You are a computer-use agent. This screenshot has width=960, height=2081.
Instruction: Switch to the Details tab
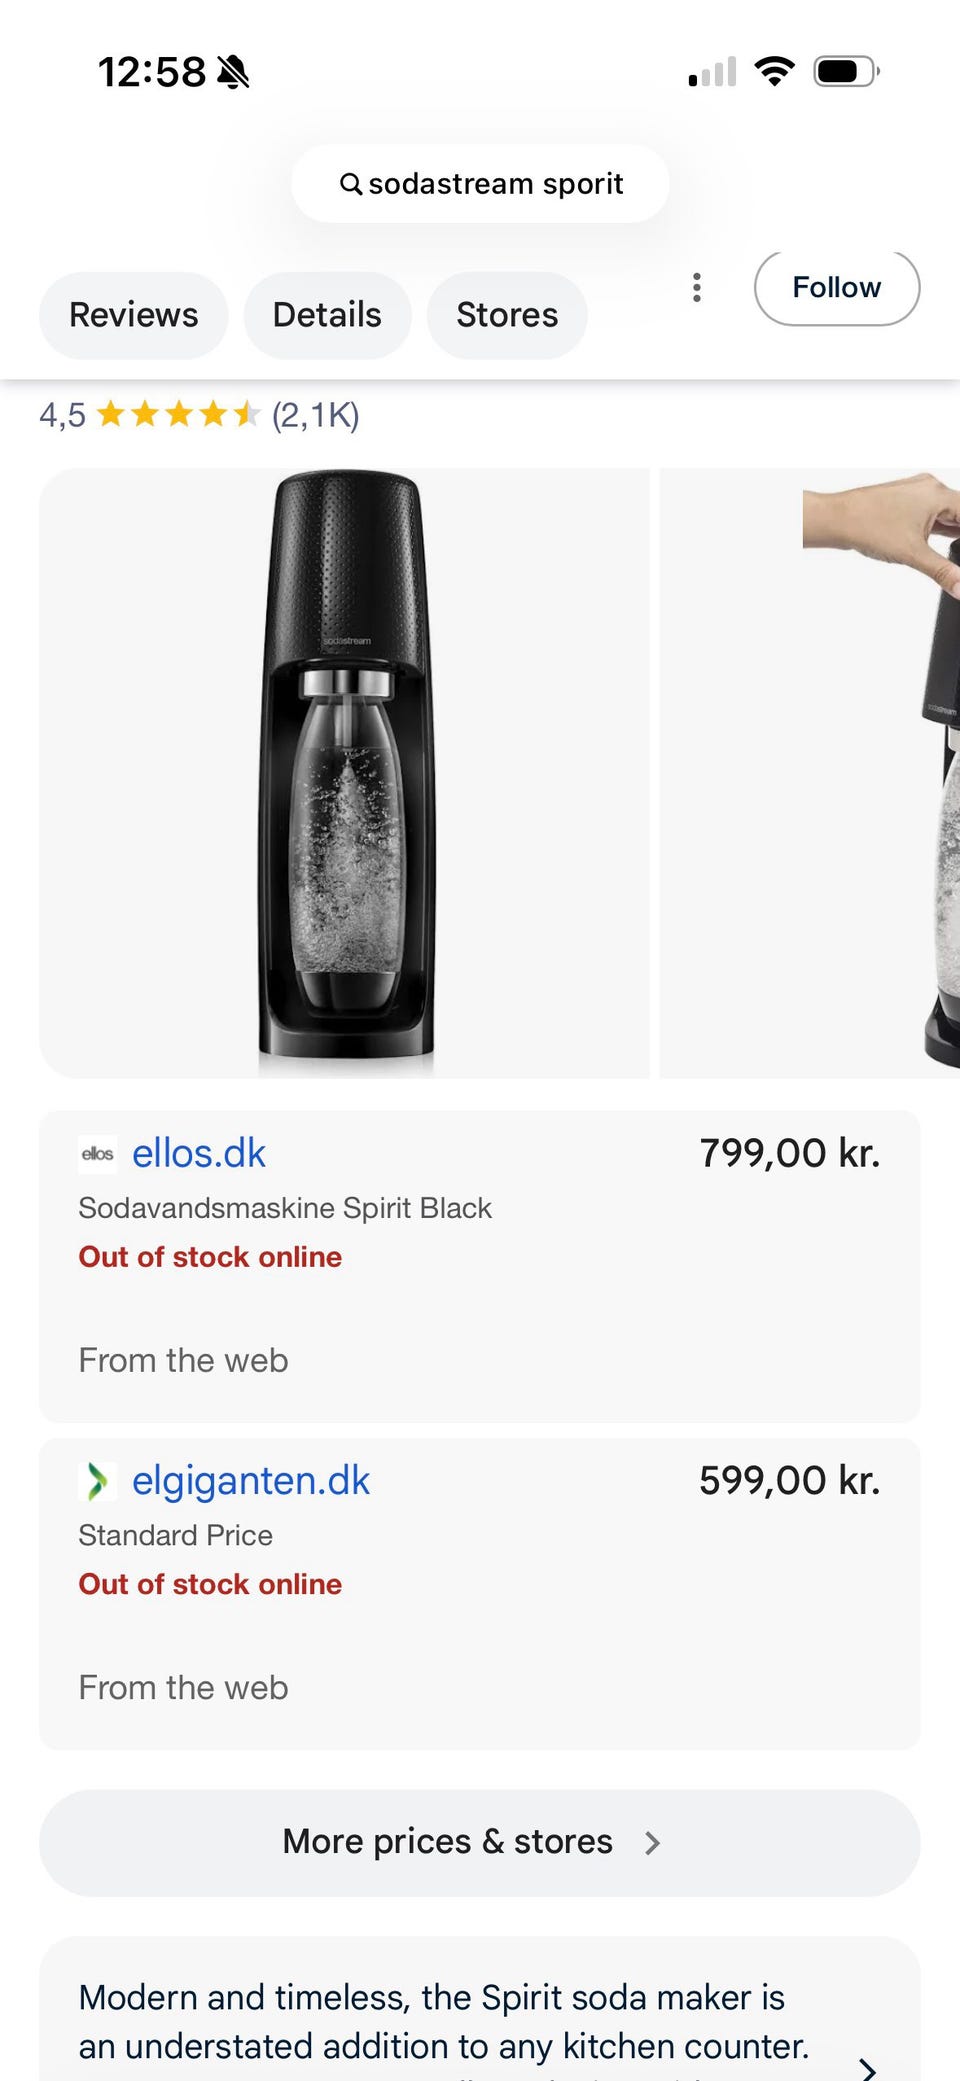coord(327,315)
